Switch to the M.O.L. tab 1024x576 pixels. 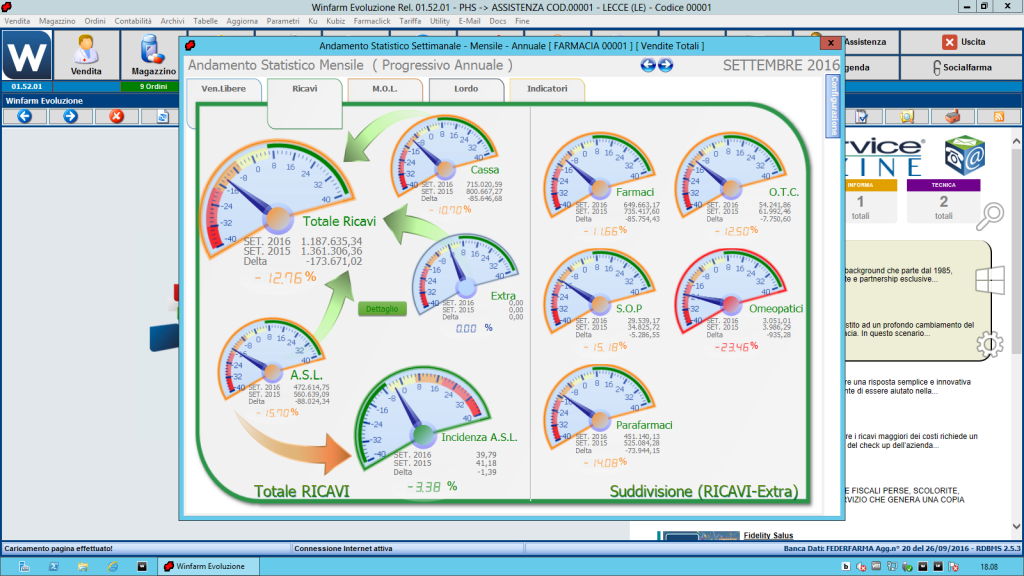pyautogui.click(x=385, y=89)
